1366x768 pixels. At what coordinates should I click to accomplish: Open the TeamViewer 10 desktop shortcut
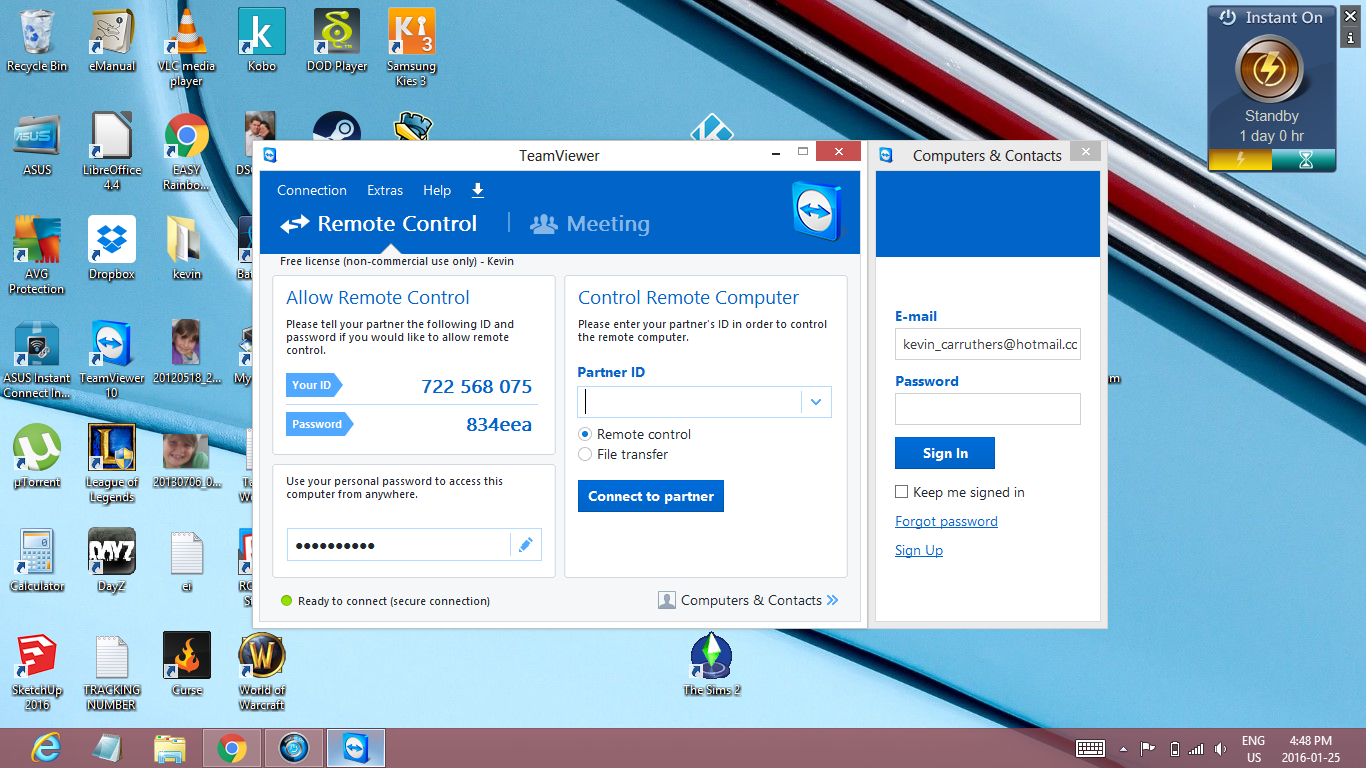(112, 359)
